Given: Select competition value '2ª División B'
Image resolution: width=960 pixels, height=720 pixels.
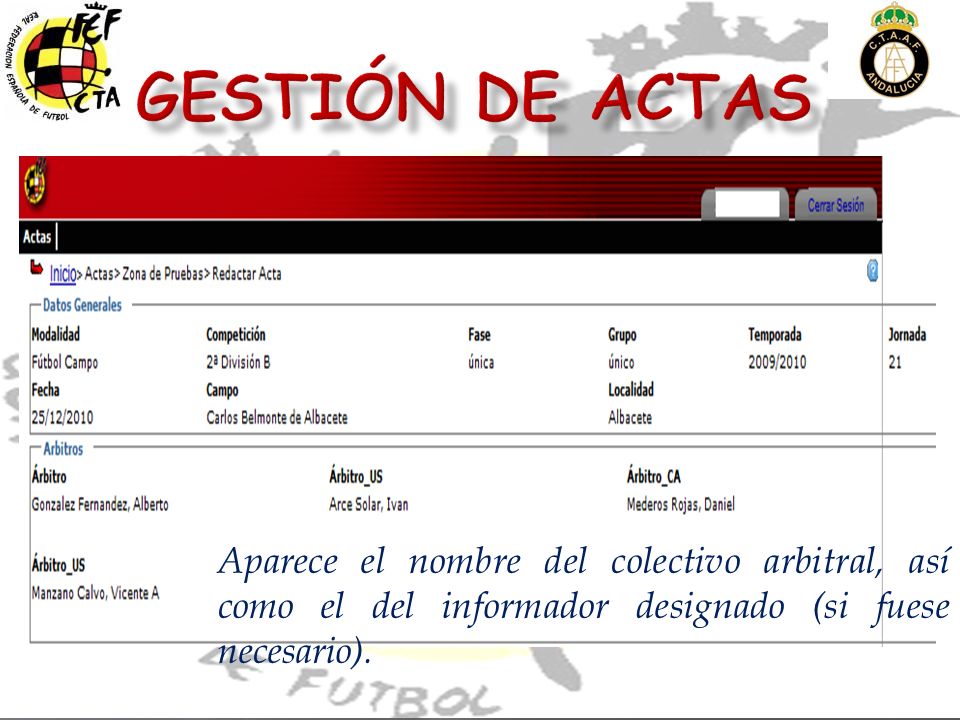Looking at the screenshot, I should pos(238,362).
